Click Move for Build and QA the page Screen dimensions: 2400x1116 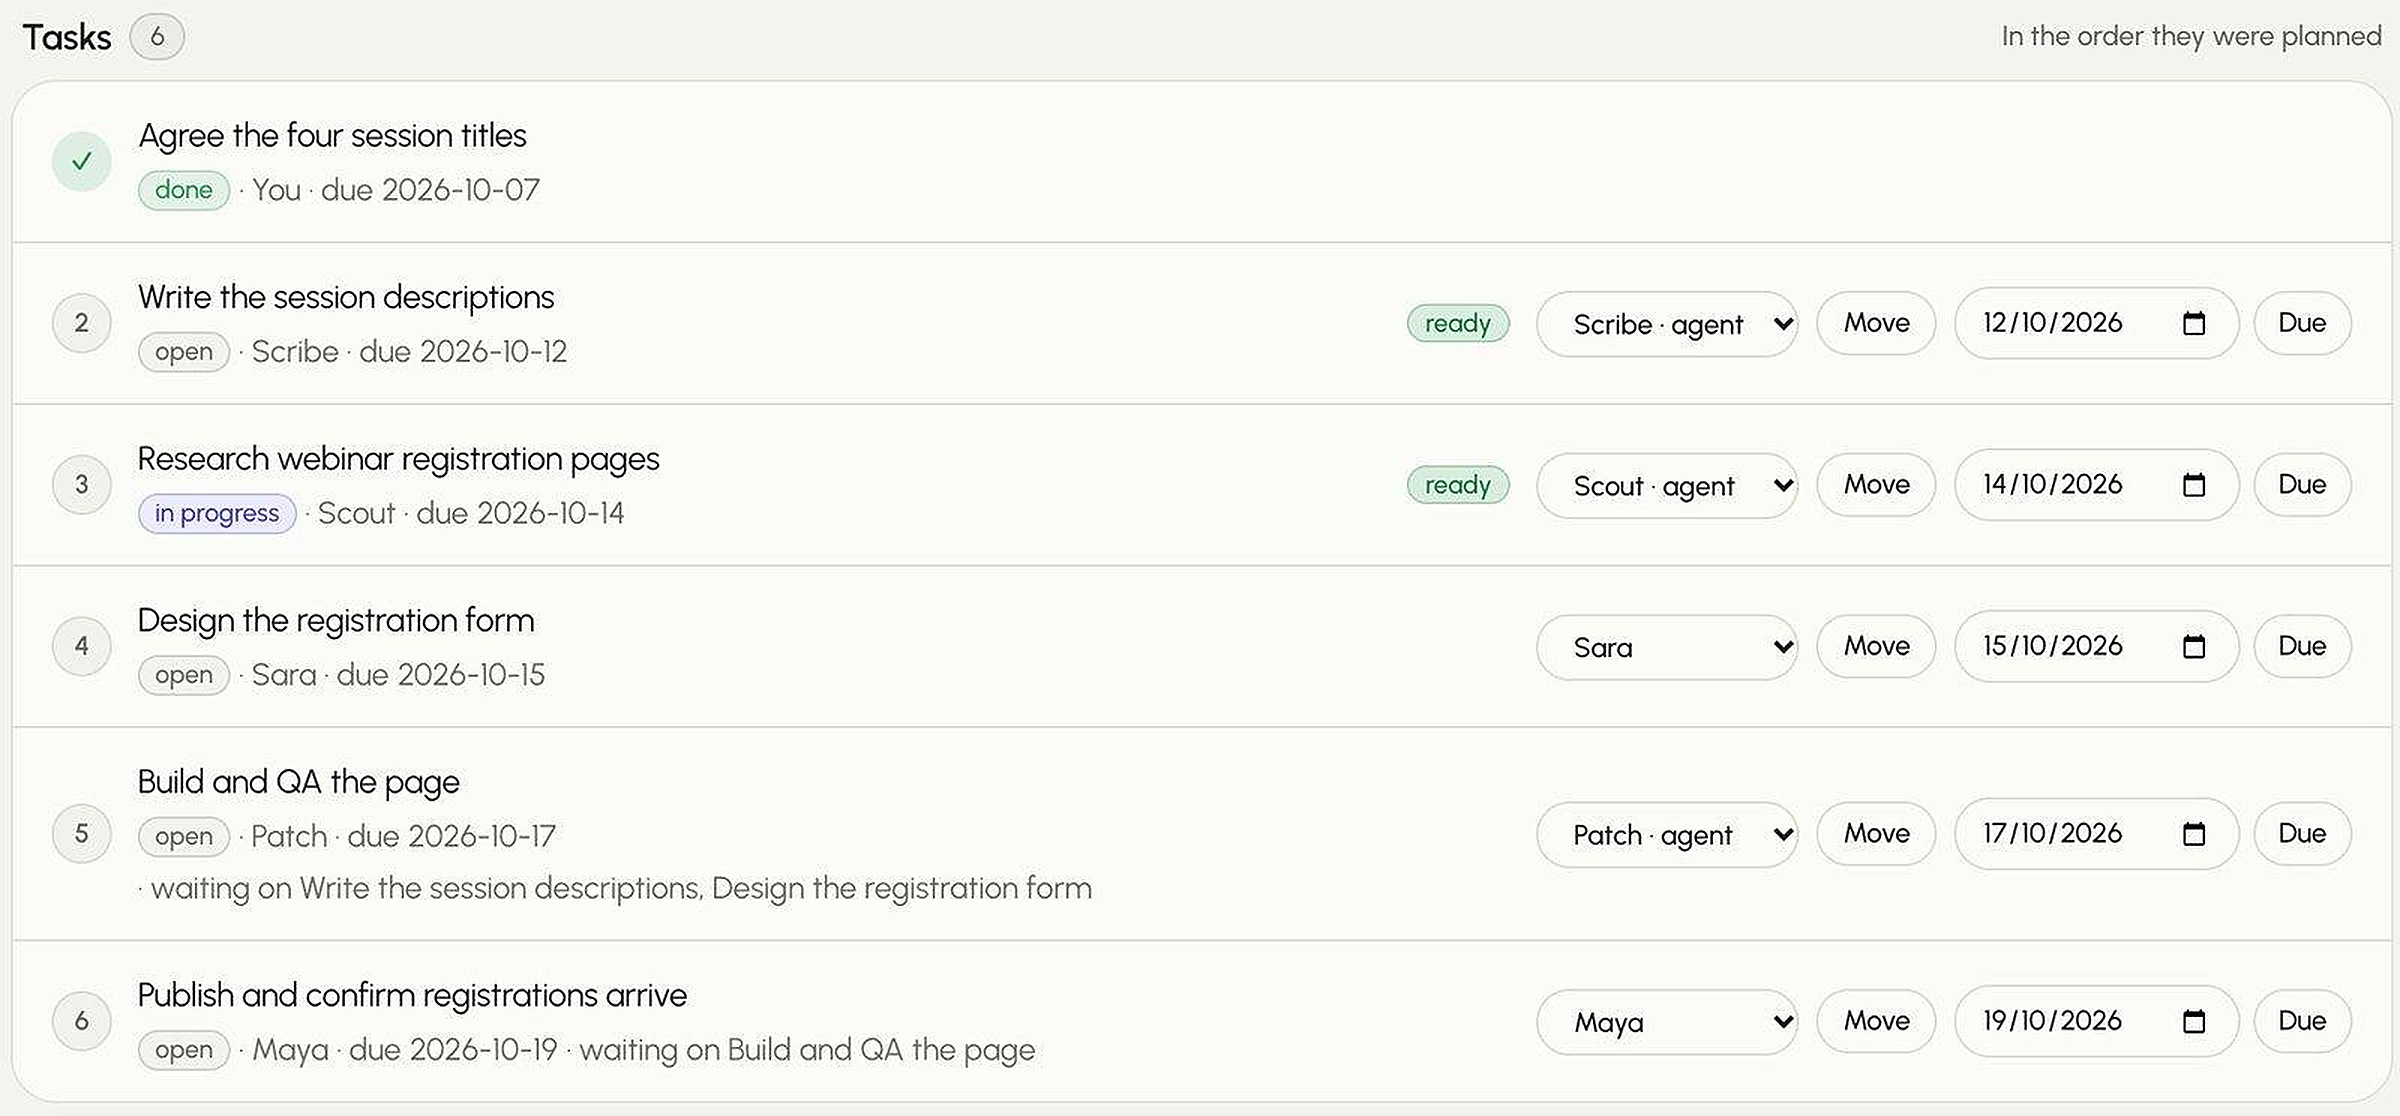[1876, 833]
